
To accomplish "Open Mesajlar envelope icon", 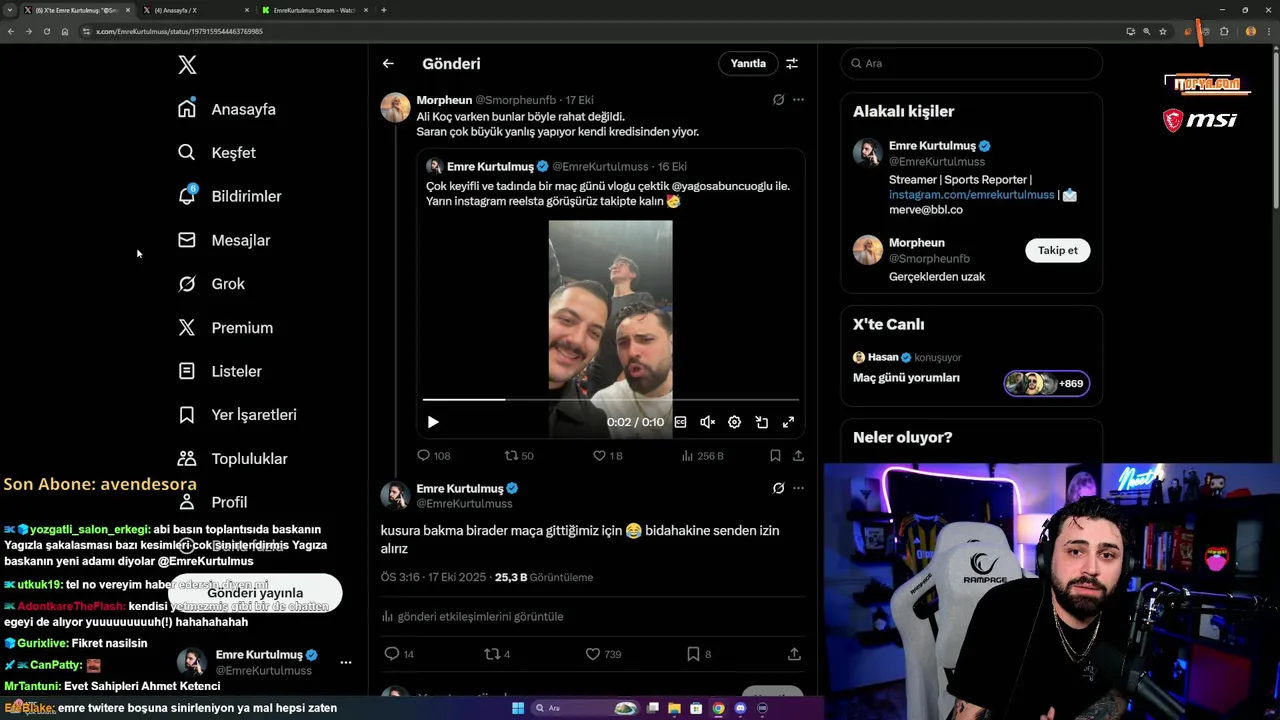I will pyautogui.click(x=187, y=240).
